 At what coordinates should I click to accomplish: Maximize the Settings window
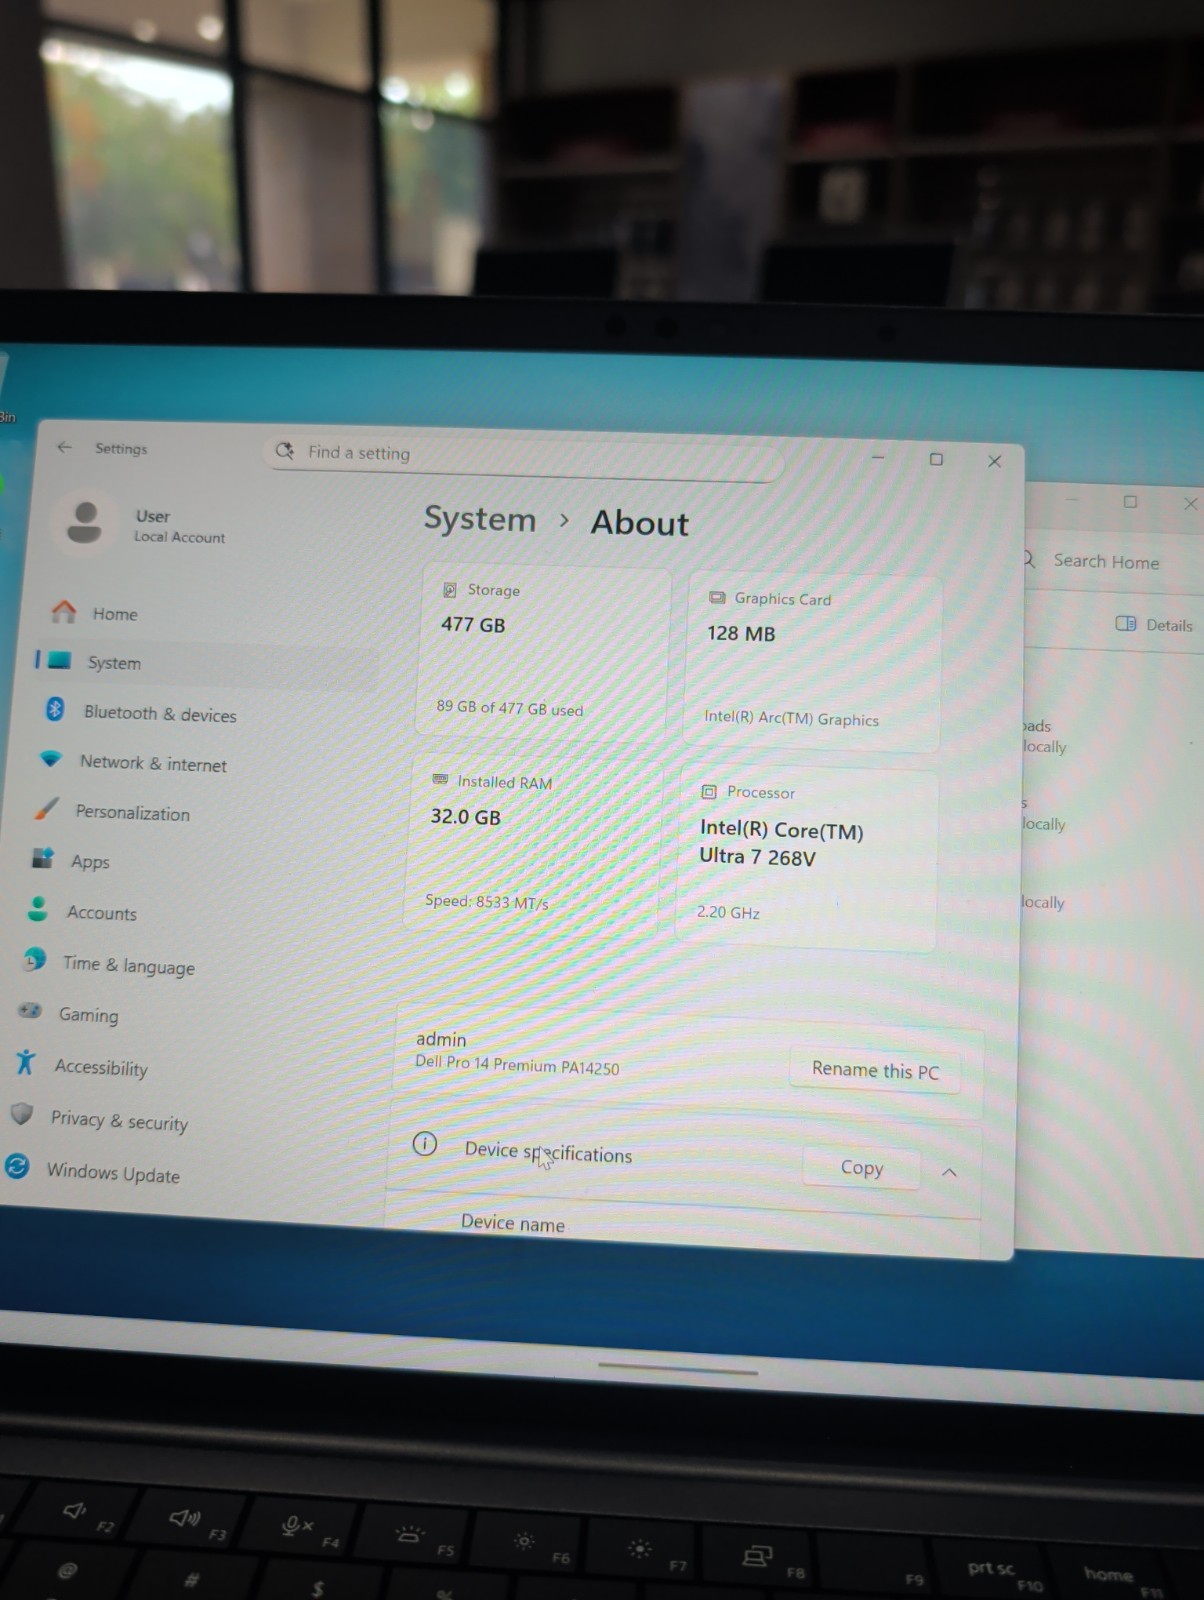(936, 459)
